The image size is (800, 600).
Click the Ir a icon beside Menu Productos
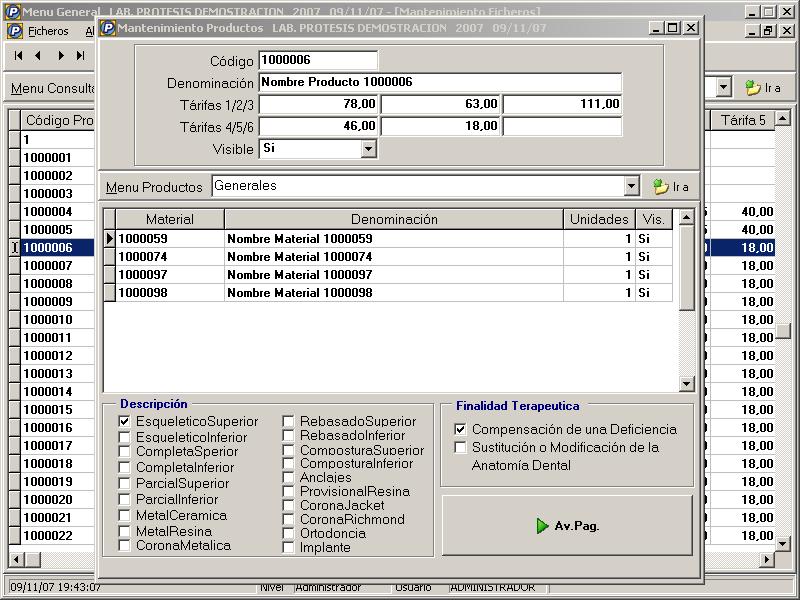point(661,187)
